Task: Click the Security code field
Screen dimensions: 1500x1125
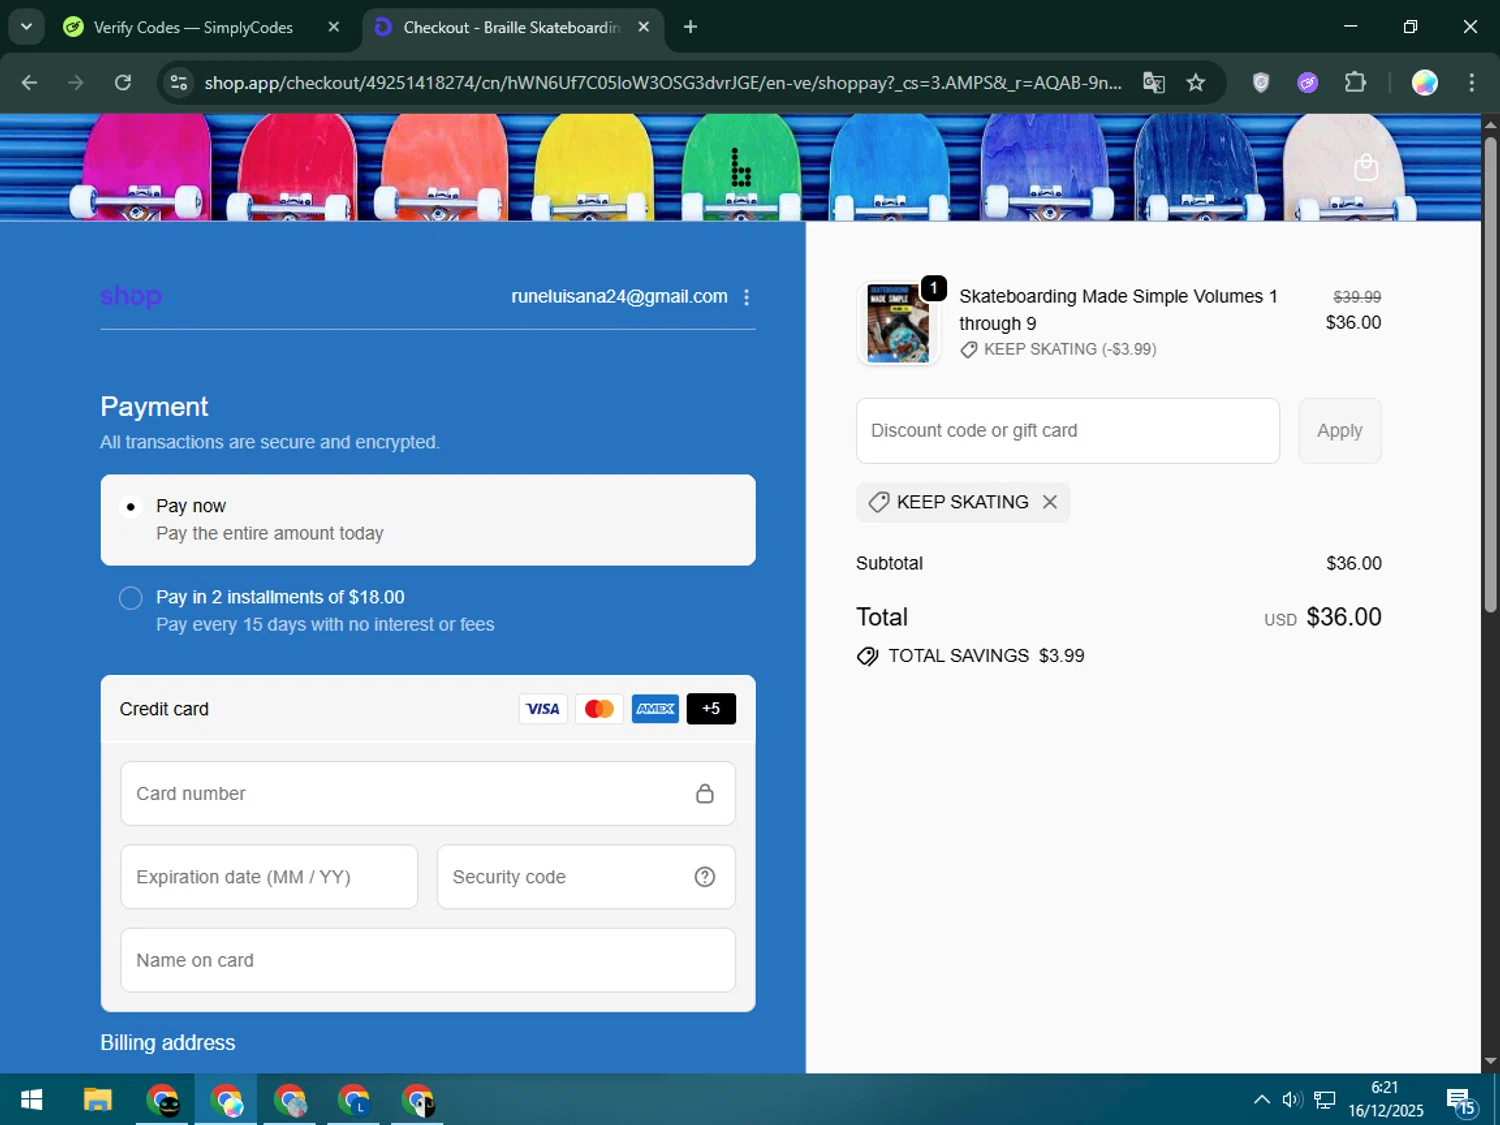Action: tap(586, 877)
